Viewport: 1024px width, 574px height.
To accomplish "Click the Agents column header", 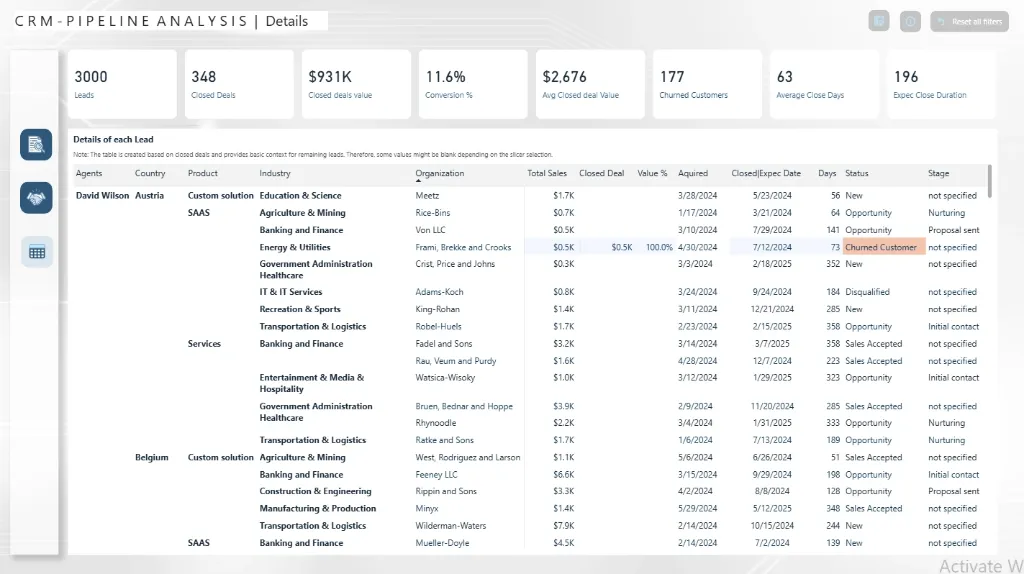I will [89, 173].
